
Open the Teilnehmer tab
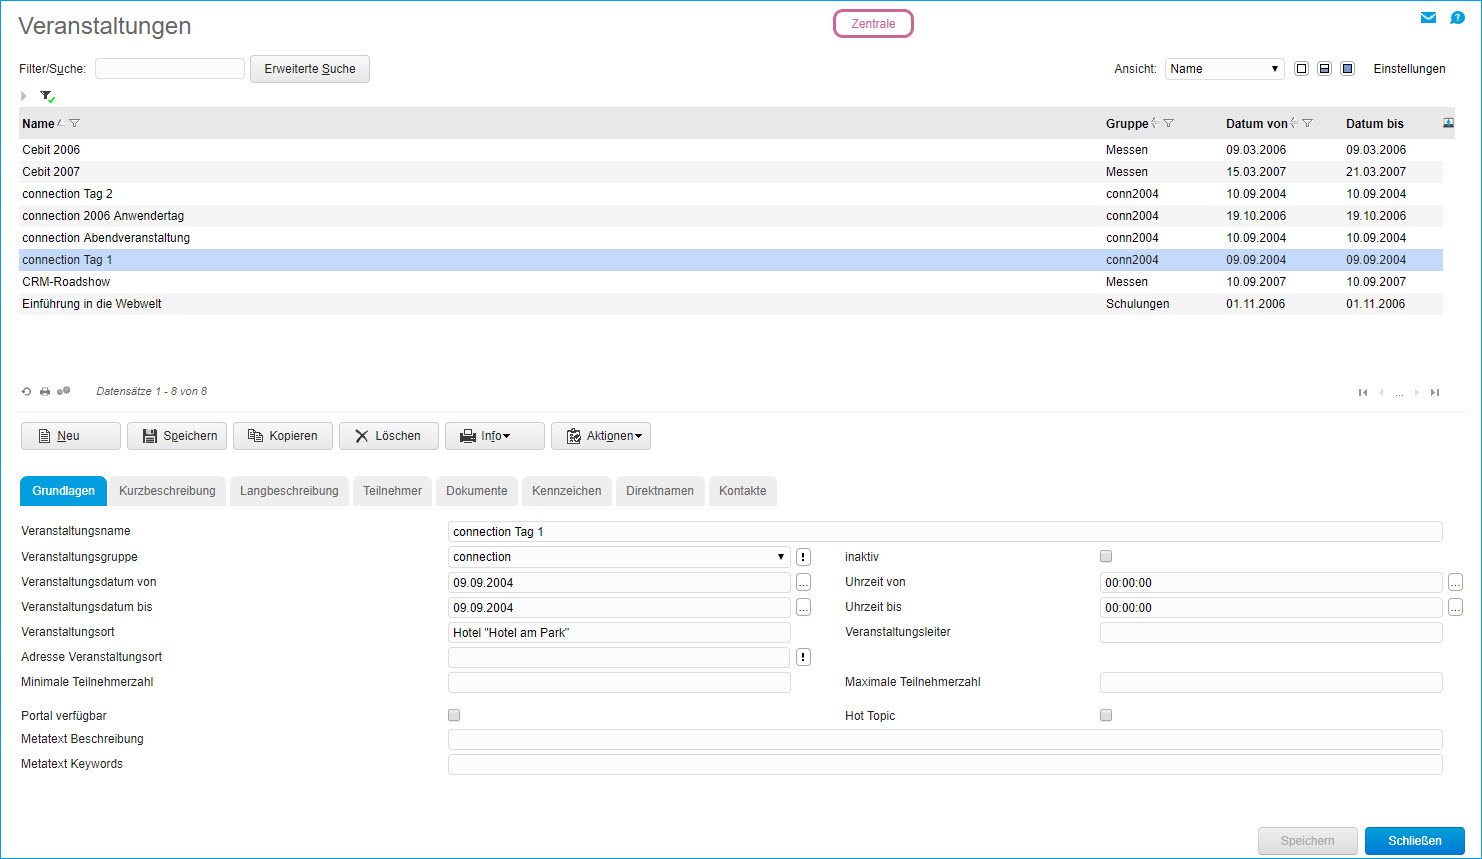[392, 491]
